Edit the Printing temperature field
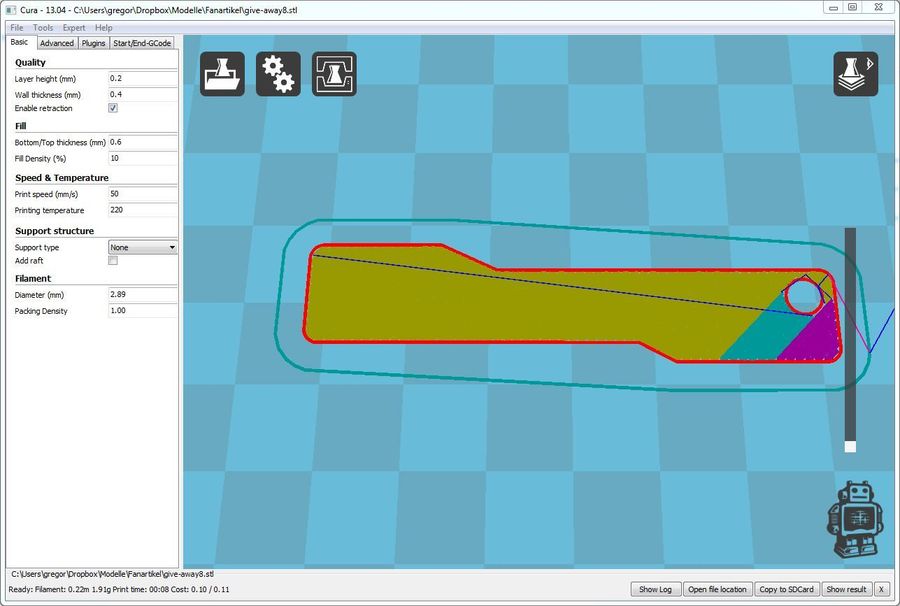This screenshot has height=606, width=900. click(x=140, y=210)
